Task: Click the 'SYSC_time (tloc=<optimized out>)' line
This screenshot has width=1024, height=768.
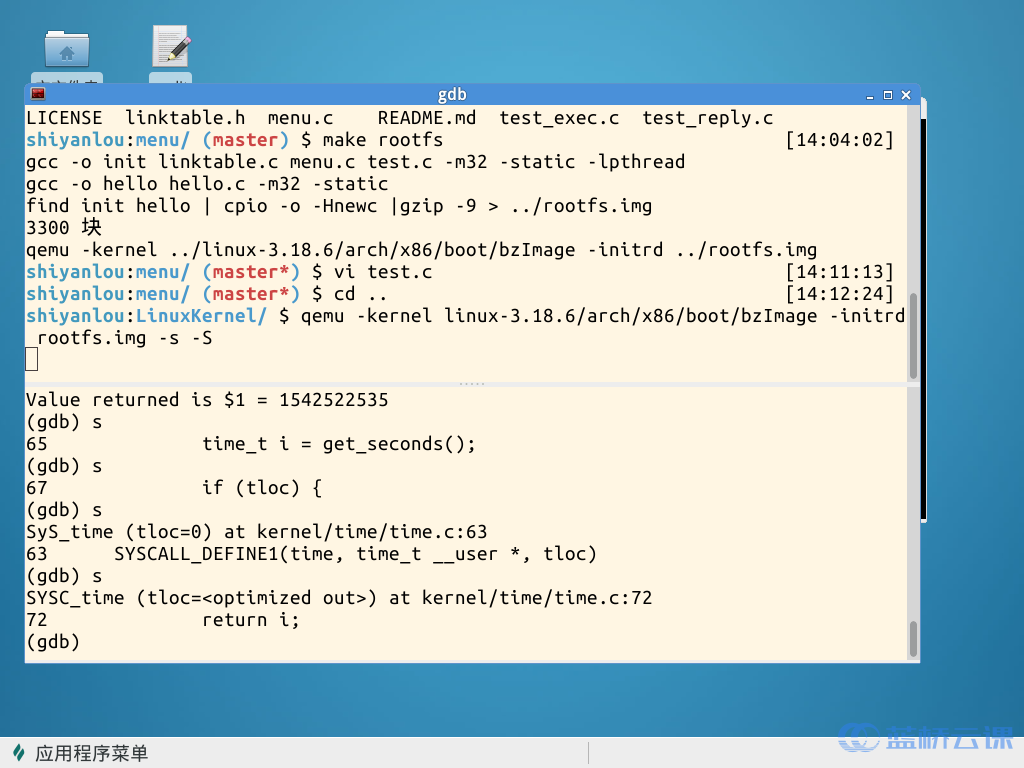Action: pyautogui.click(x=339, y=598)
